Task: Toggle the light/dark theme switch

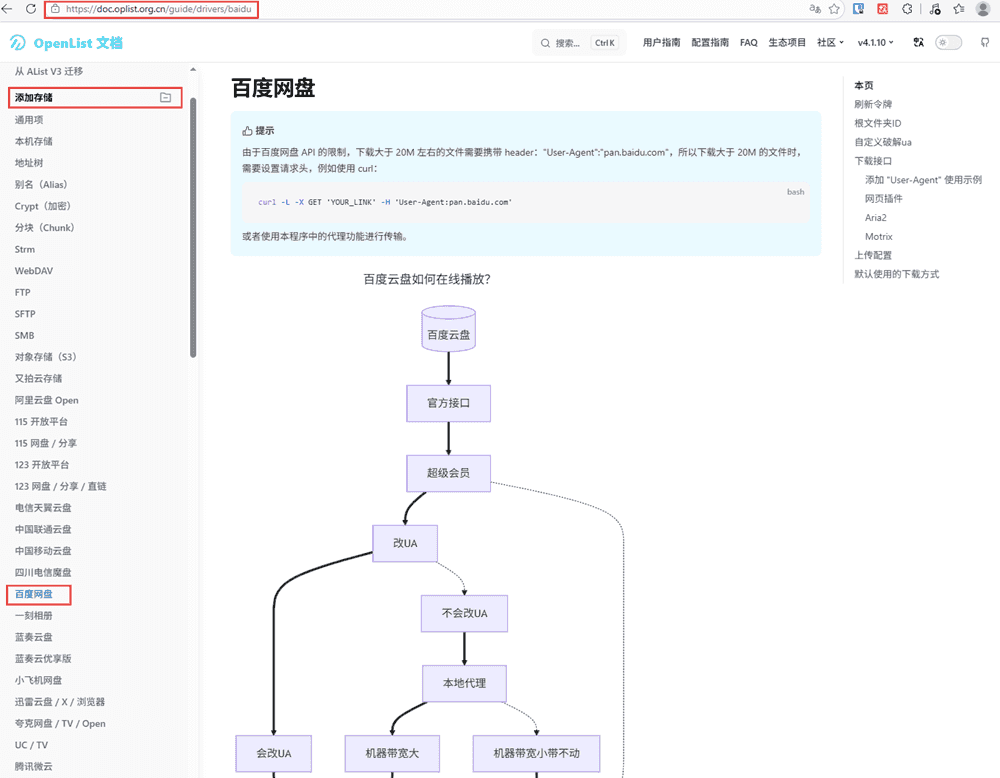Action: tap(948, 43)
